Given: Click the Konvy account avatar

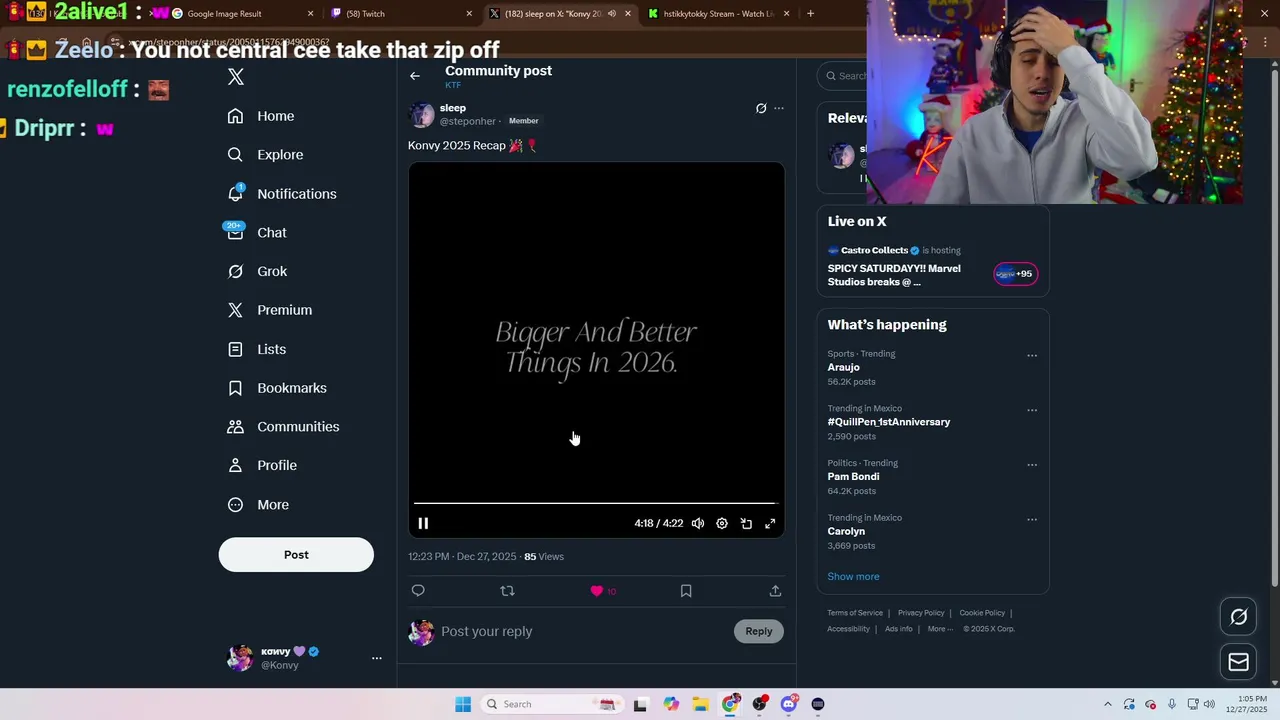Looking at the screenshot, I should coord(240,658).
